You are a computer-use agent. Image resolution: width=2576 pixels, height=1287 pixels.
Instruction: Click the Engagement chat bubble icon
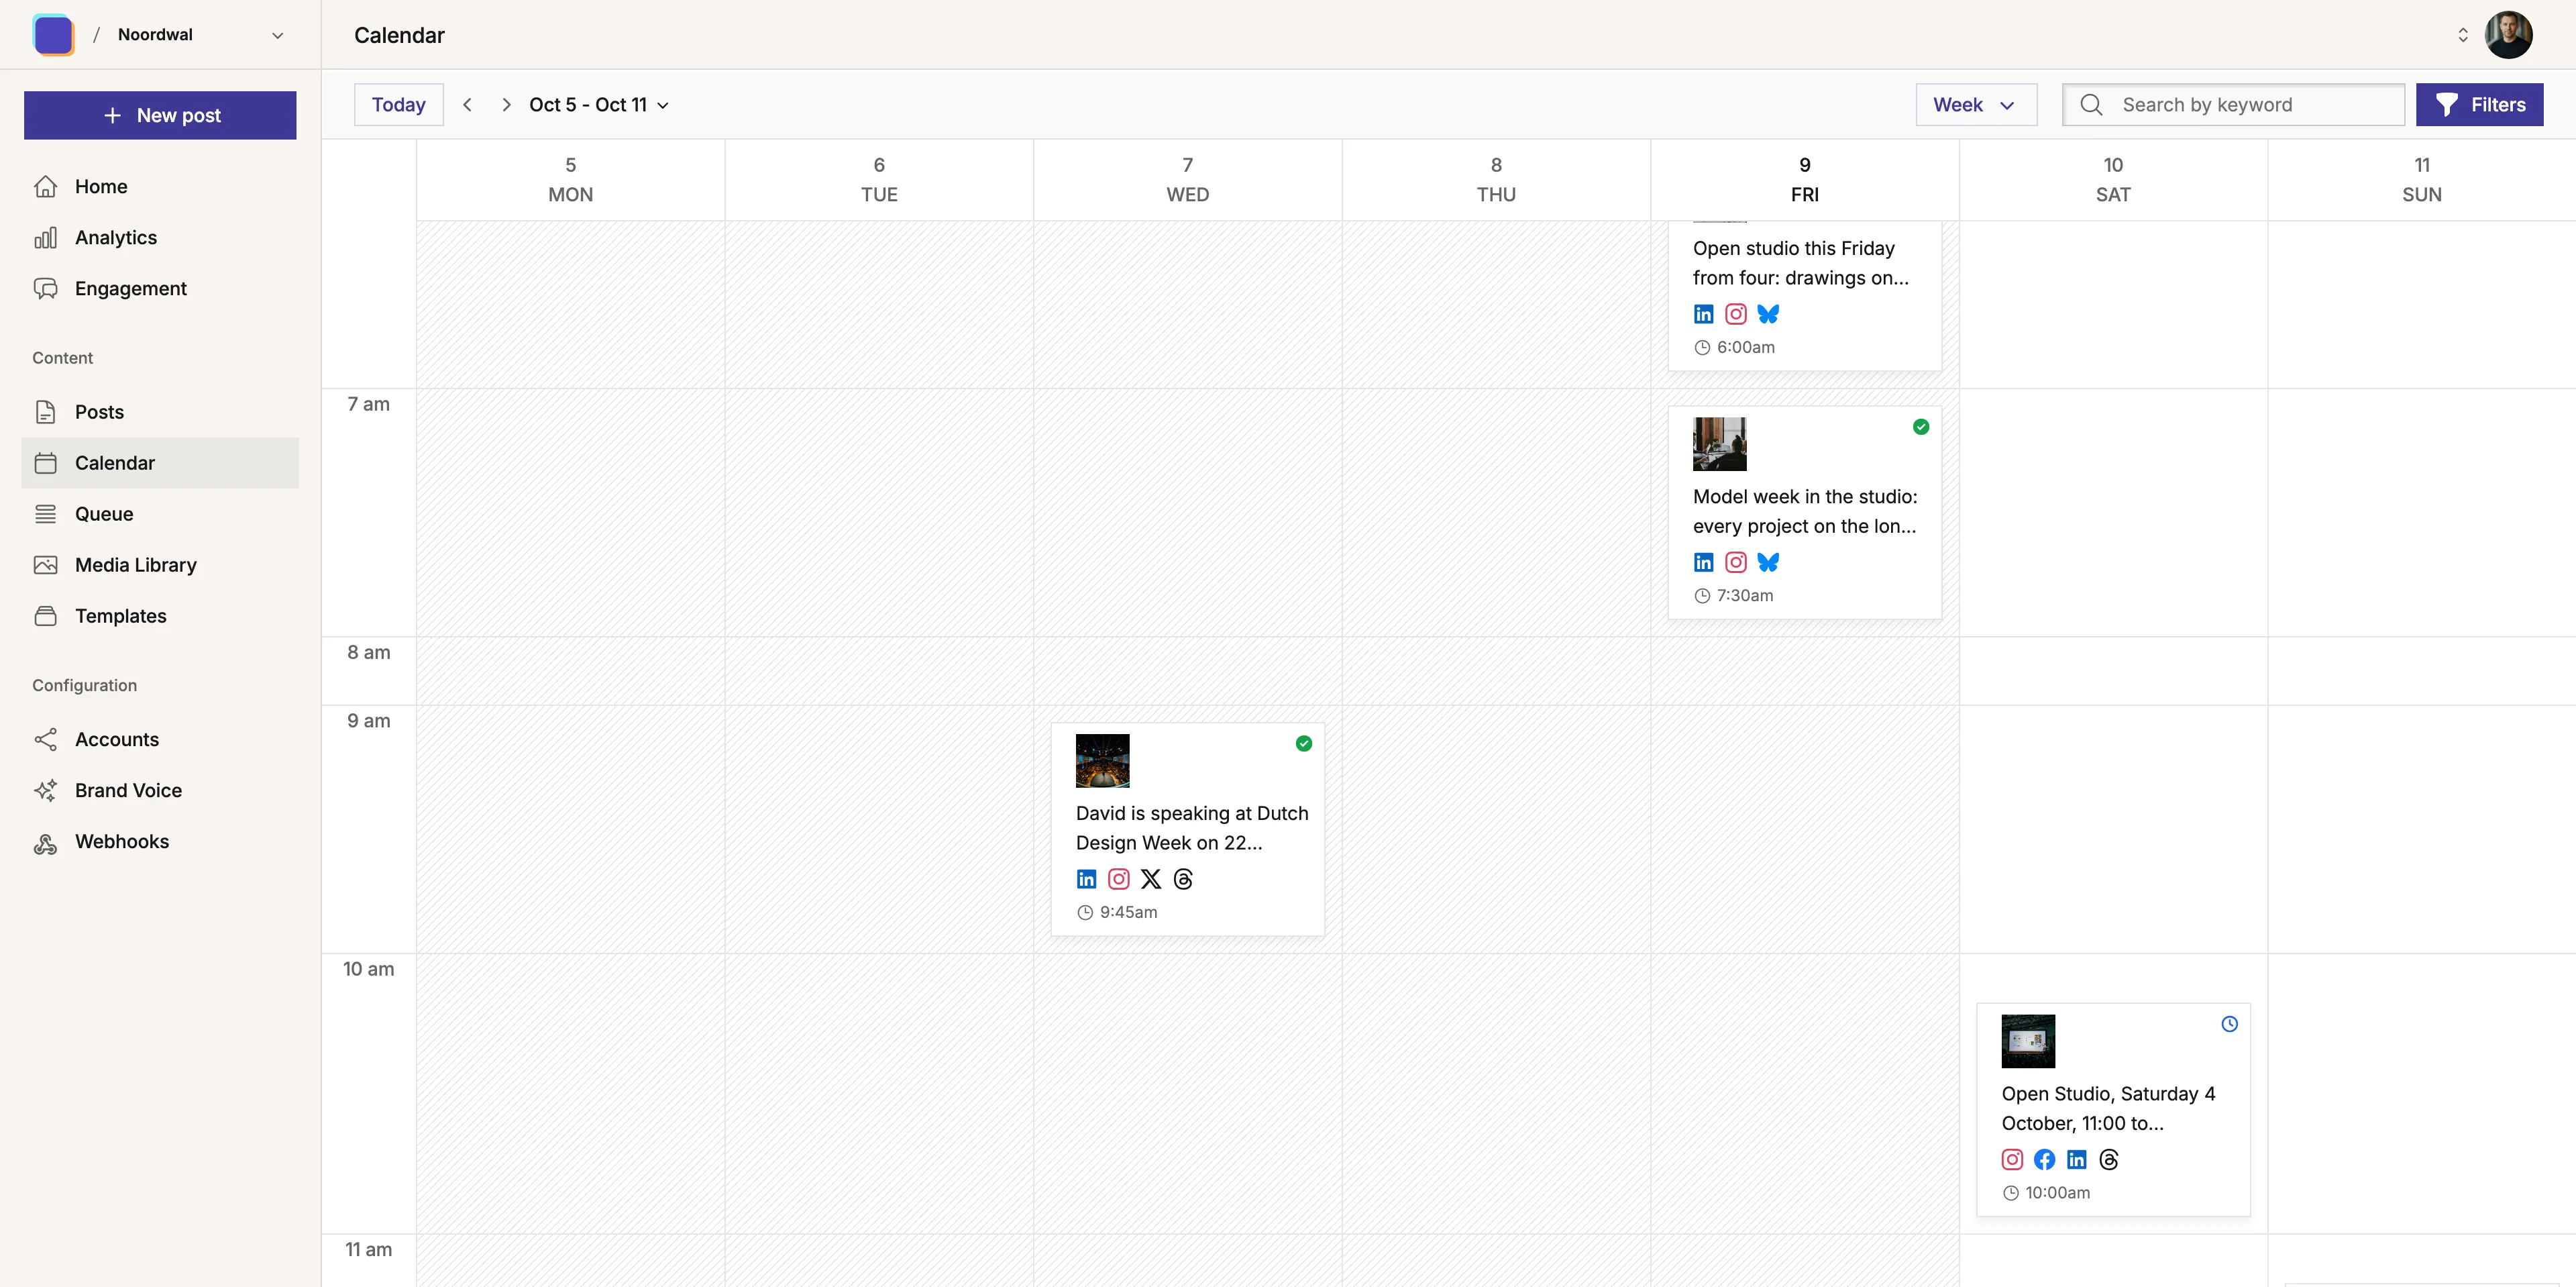click(x=46, y=288)
